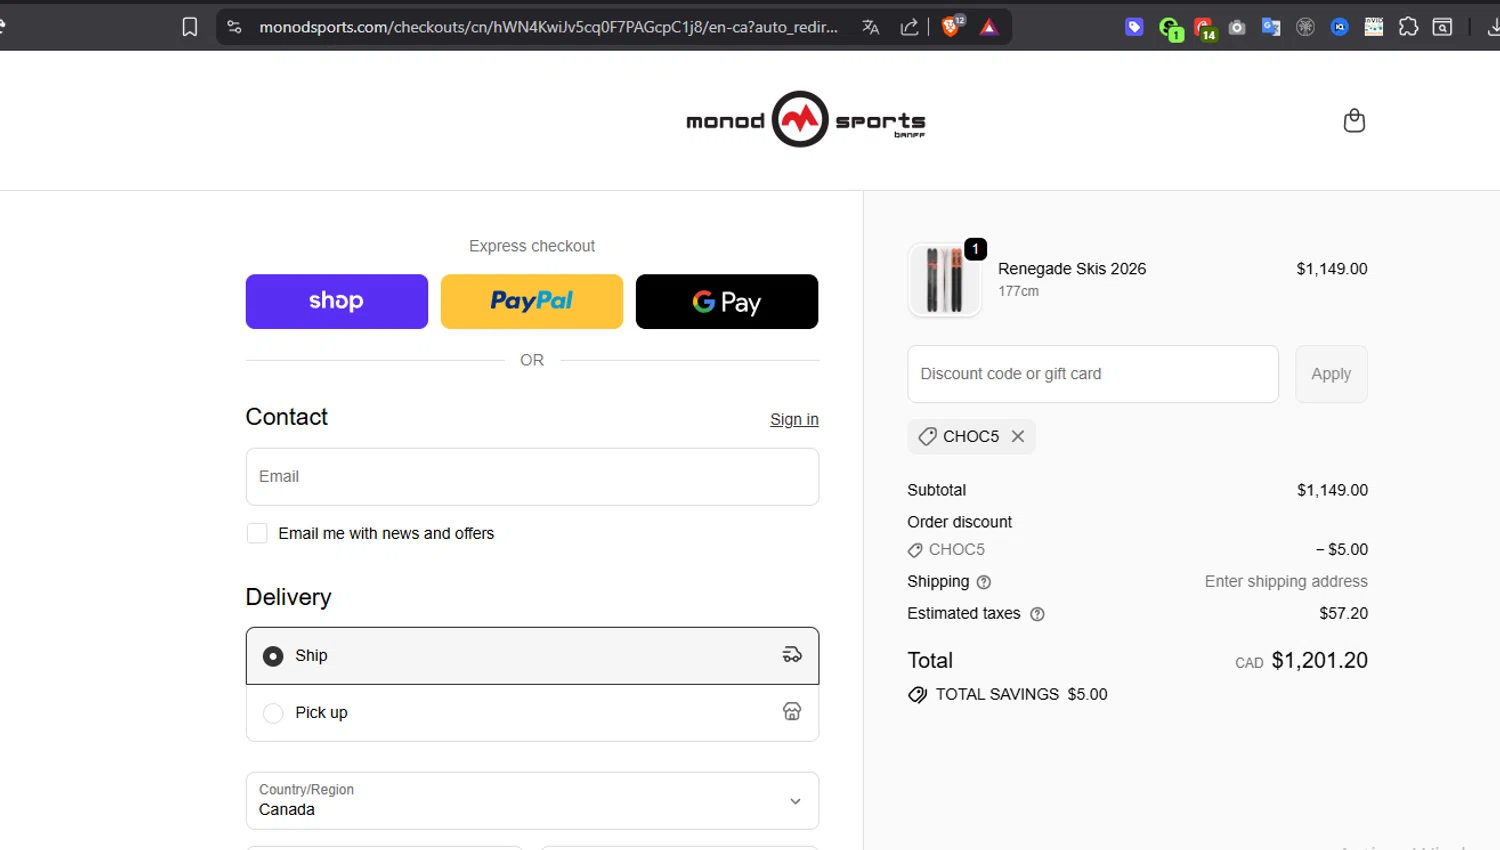The image size is (1500, 850).
Task: Open the tab search window icon
Action: click(1442, 27)
